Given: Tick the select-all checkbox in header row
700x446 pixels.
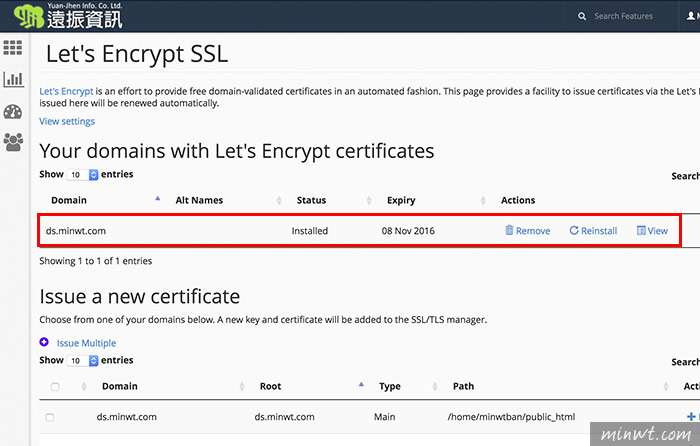Looking at the screenshot, I should click(x=55, y=387).
